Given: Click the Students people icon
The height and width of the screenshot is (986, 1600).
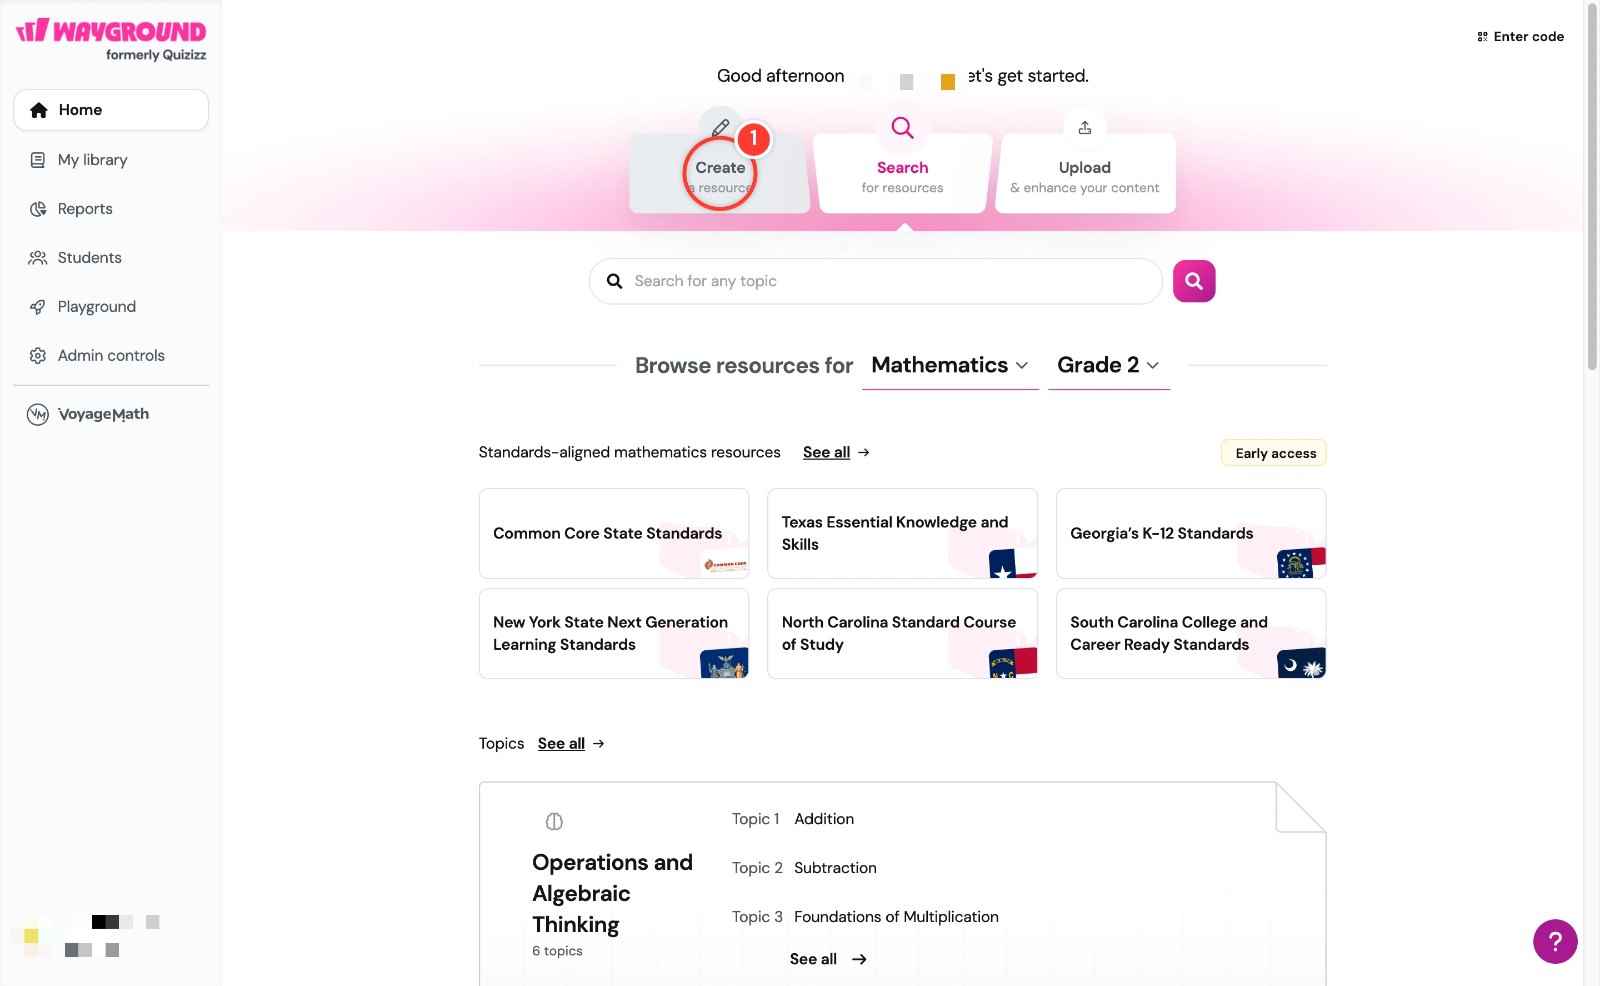Looking at the screenshot, I should (38, 258).
